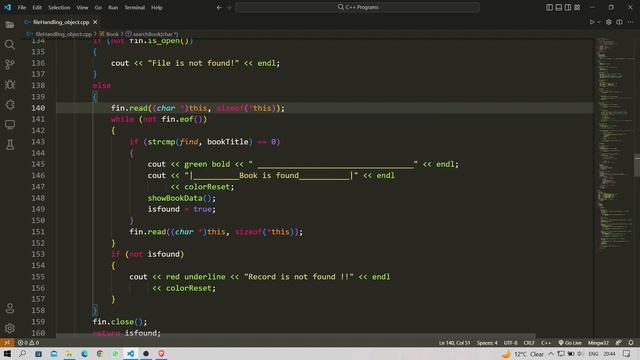Image resolution: width=640 pixels, height=360 pixels.
Task: Click the VS Code logo icon in title bar
Action: click(7, 7)
